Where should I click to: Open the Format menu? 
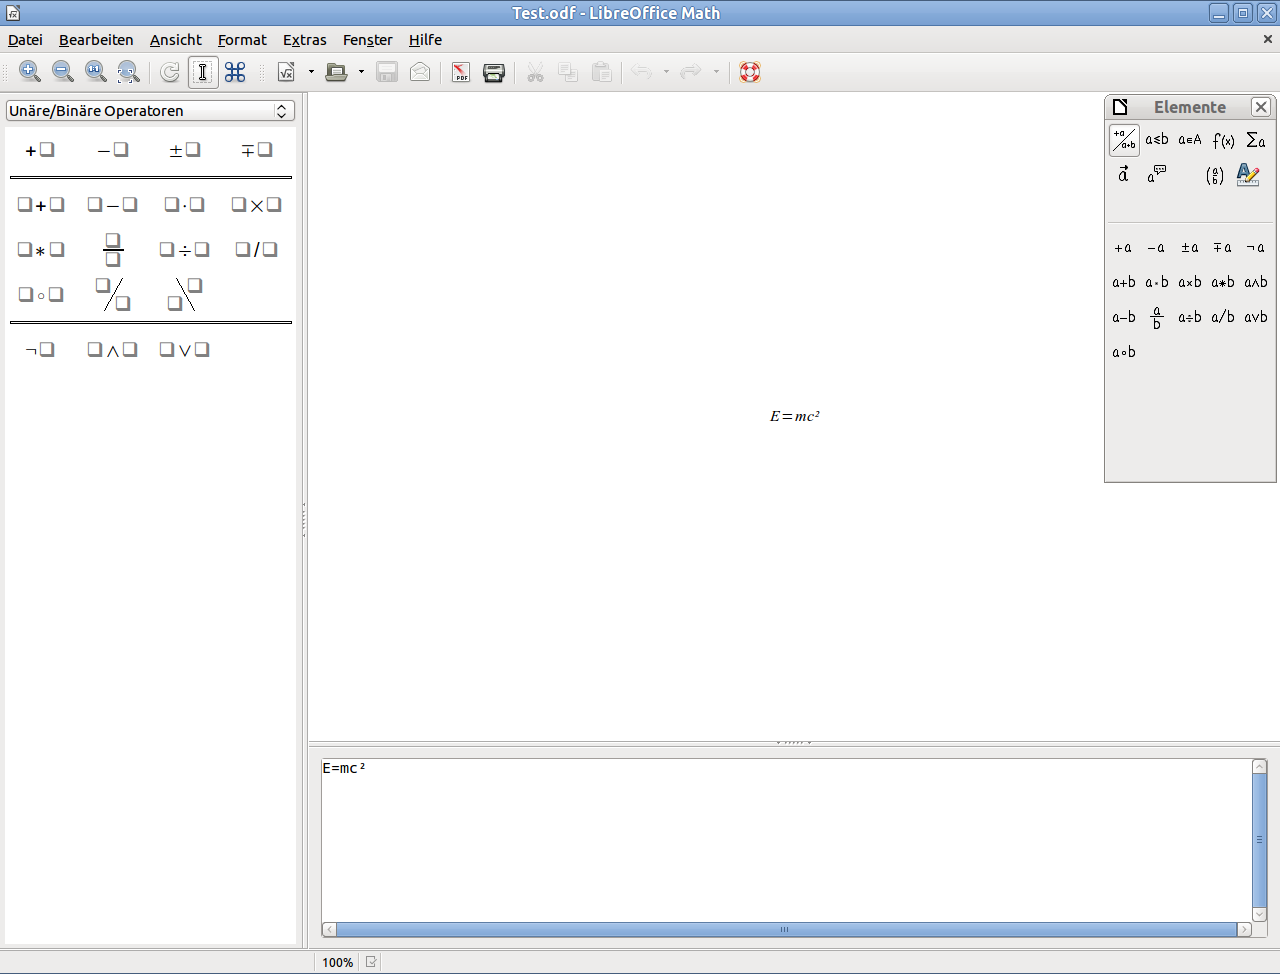point(242,40)
